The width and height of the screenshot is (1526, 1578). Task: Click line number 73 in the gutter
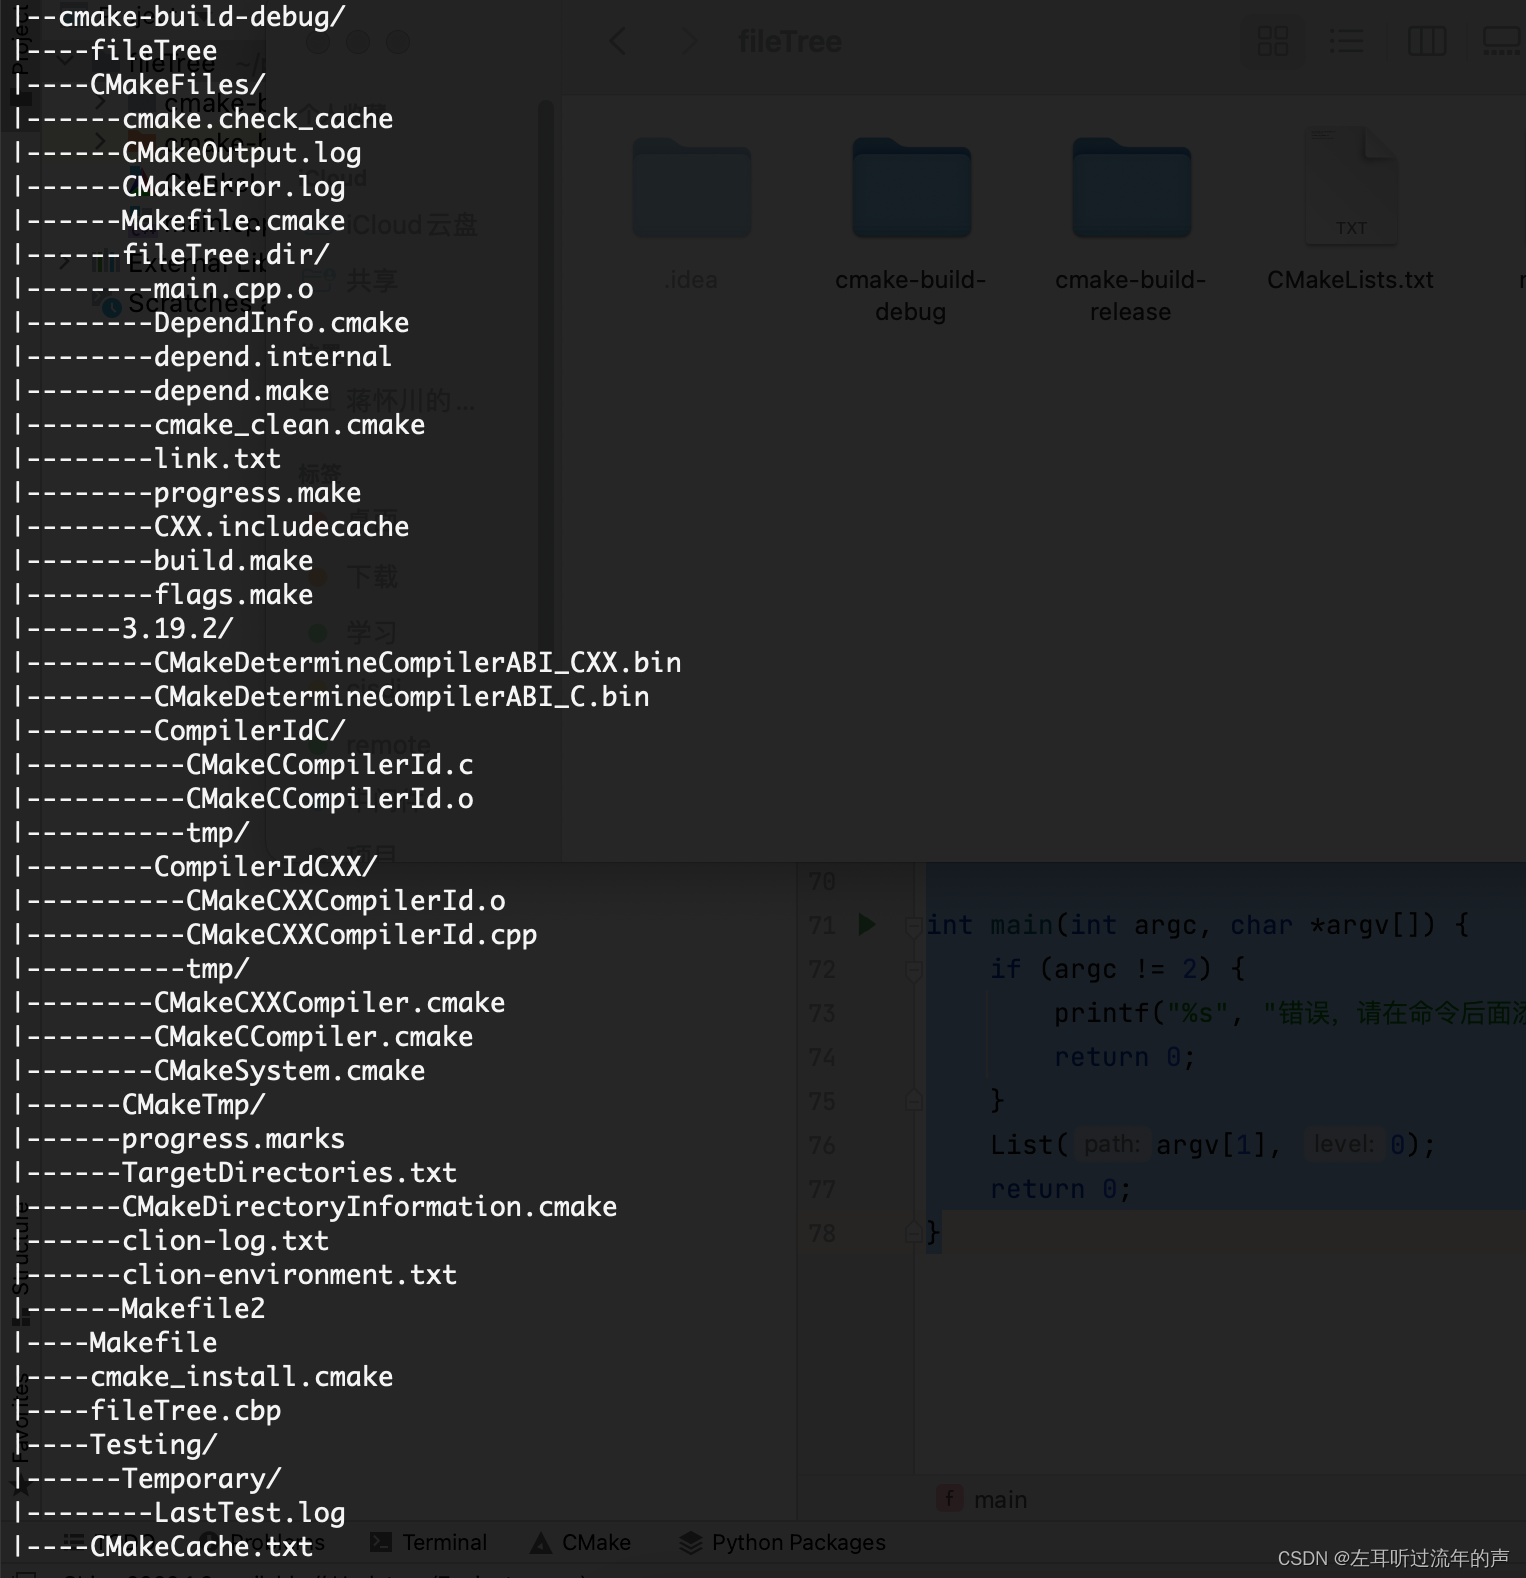tap(822, 1013)
